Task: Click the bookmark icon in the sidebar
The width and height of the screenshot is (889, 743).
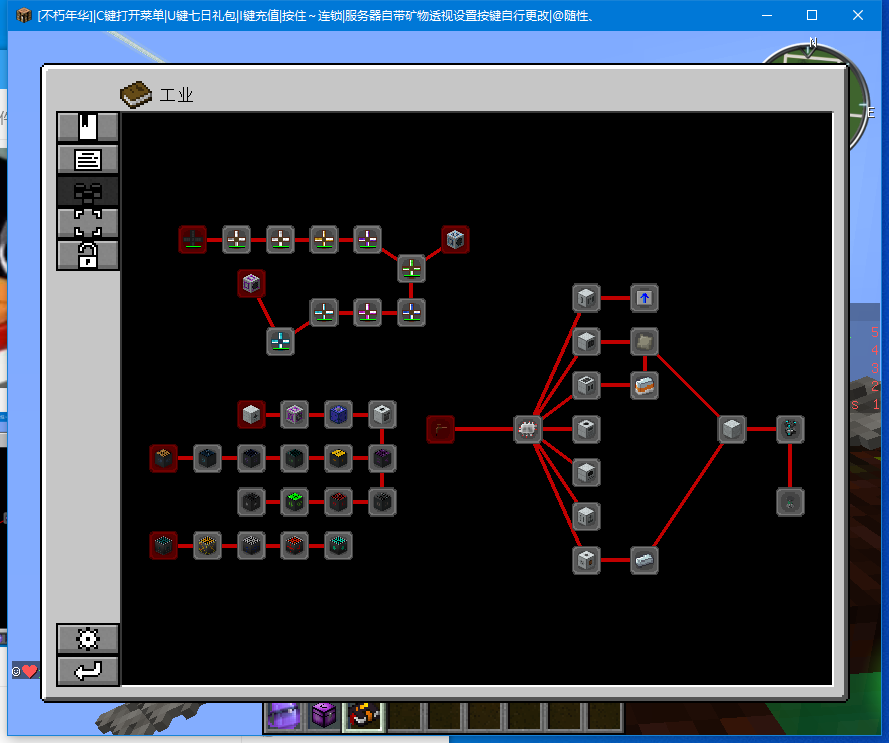Action: 88,126
